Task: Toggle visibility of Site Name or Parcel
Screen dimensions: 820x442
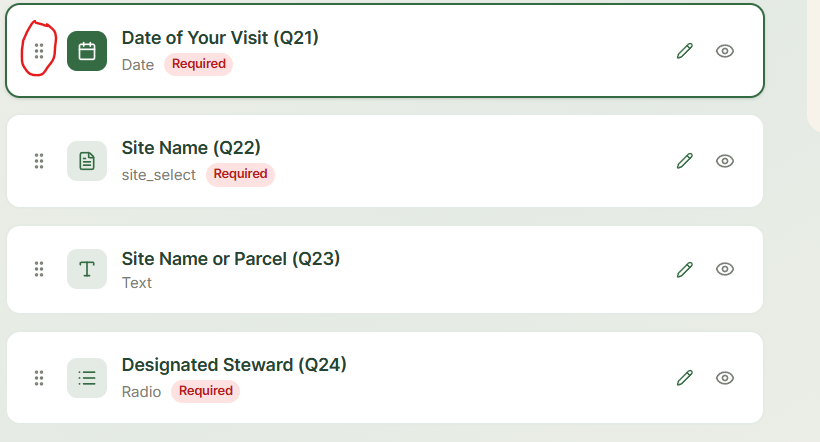Action: pyautogui.click(x=726, y=269)
